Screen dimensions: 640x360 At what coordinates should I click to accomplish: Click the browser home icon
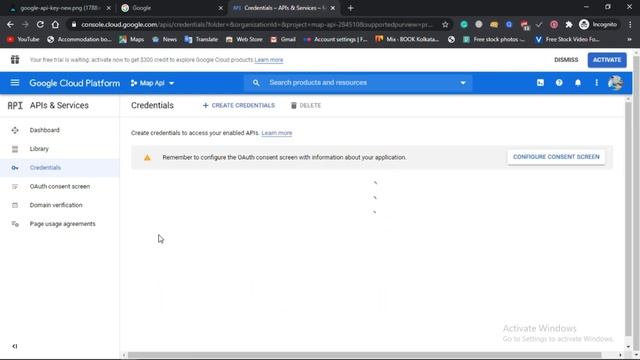tap(55, 24)
